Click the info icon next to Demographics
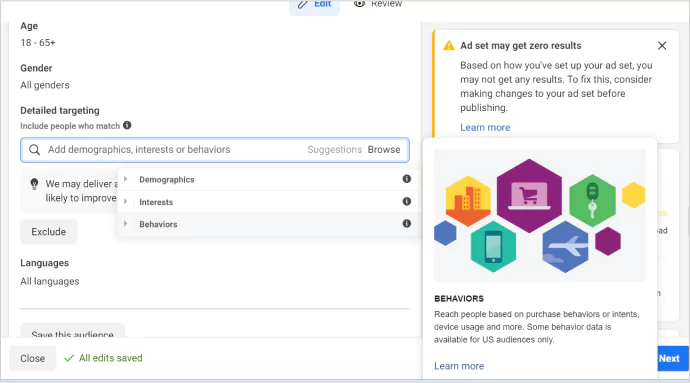Image resolution: width=690 pixels, height=383 pixels. click(x=407, y=179)
